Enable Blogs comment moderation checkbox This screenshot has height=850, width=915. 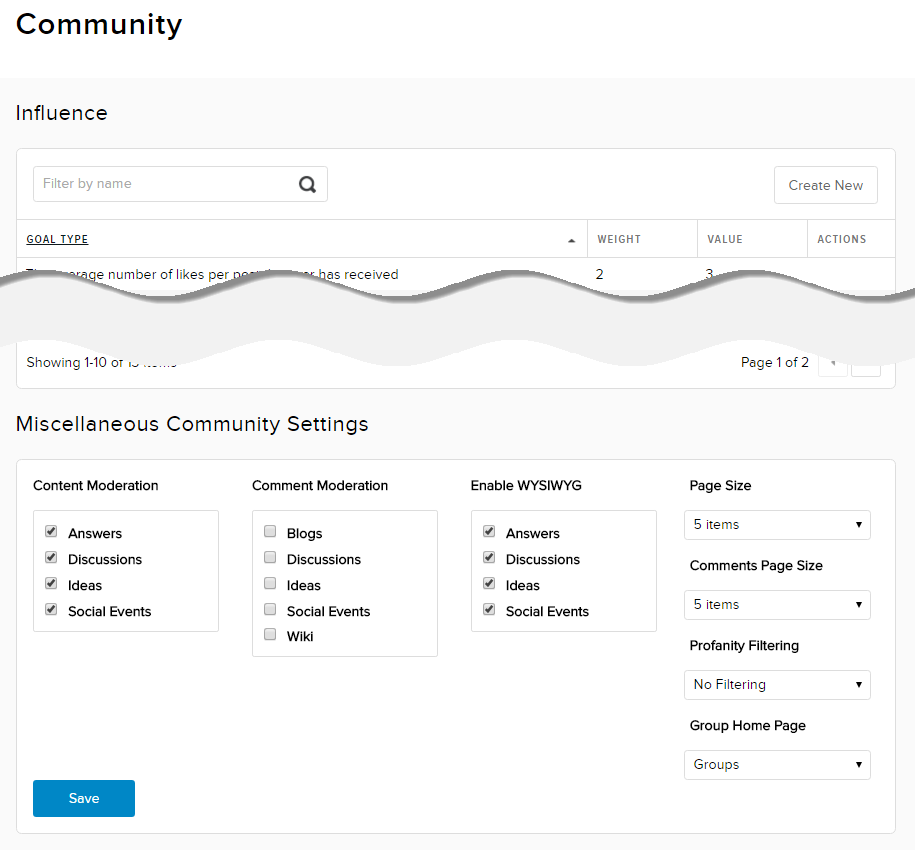(x=270, y=532)
